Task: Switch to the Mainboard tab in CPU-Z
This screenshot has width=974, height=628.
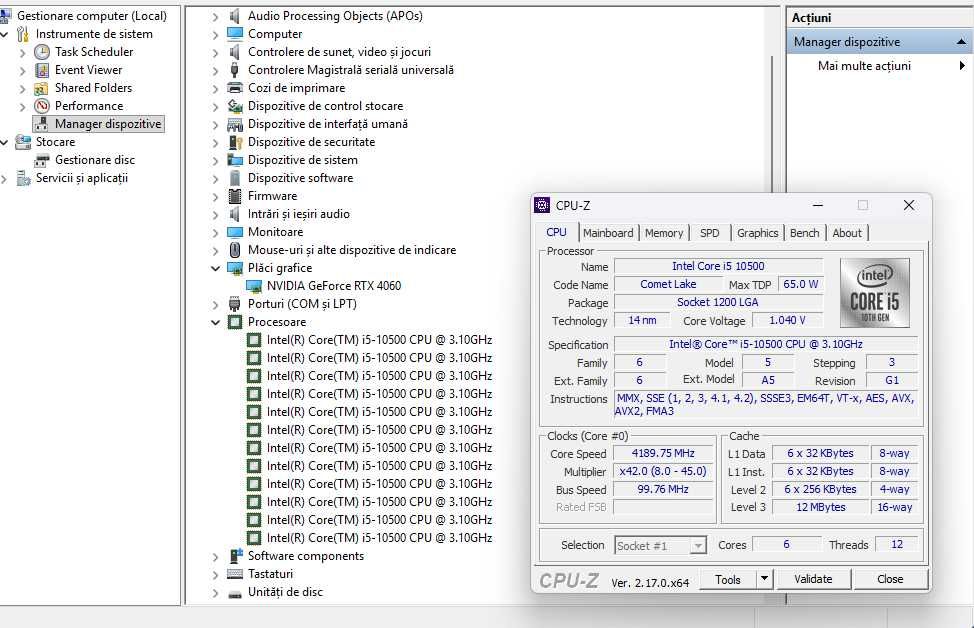Action: (608, 233)
